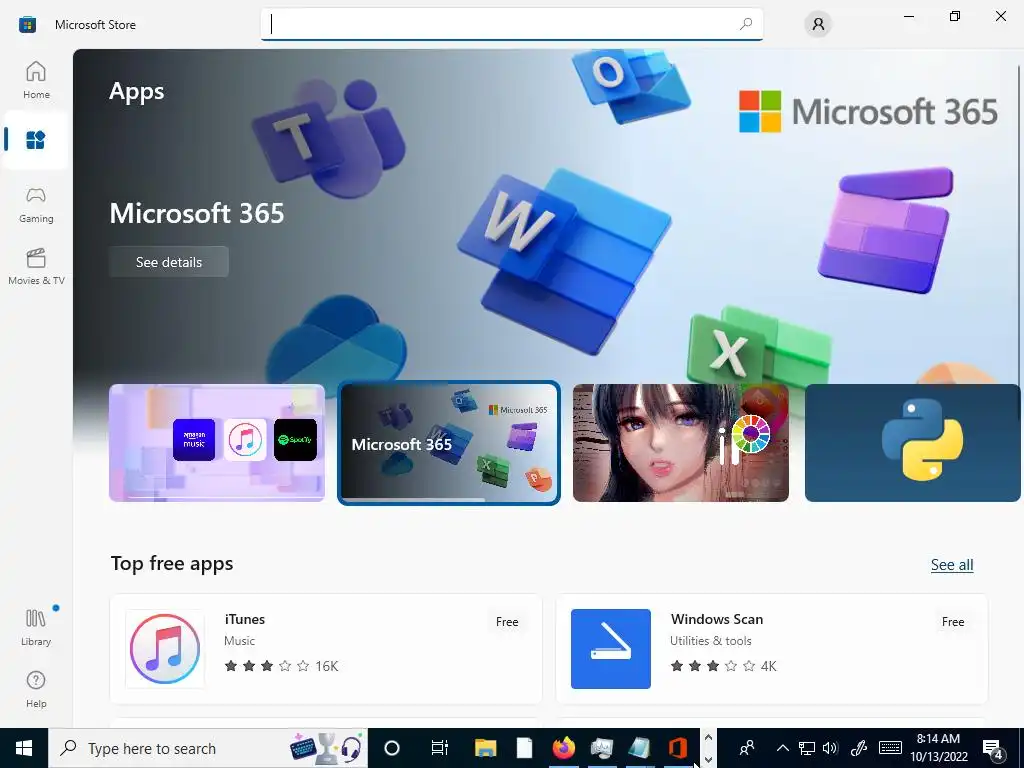Open the Windows Ink pen tray icon
This screenshot has height=768, width=1024.
[859, 748]
